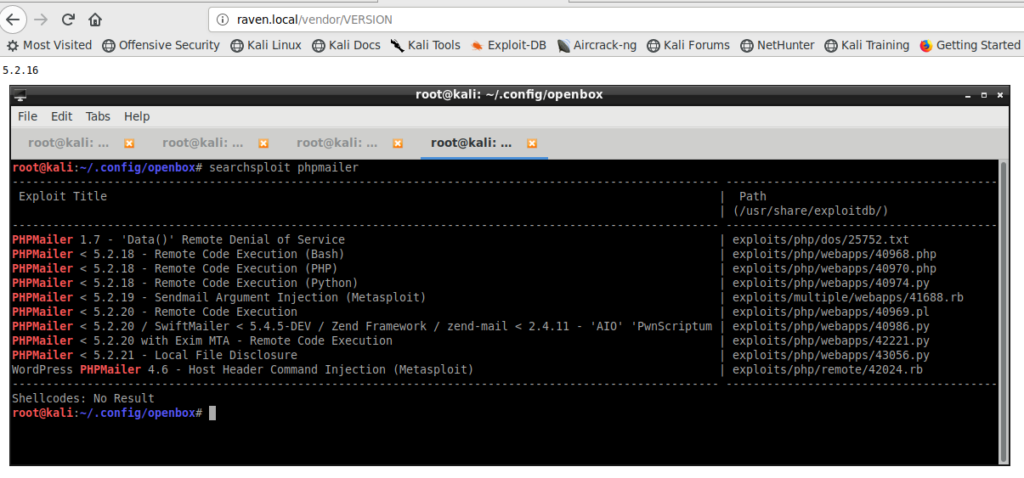Screen dimensions: 1024x478
Task: Open the Kali Forums bookmark
Action: tap(688, 45)
